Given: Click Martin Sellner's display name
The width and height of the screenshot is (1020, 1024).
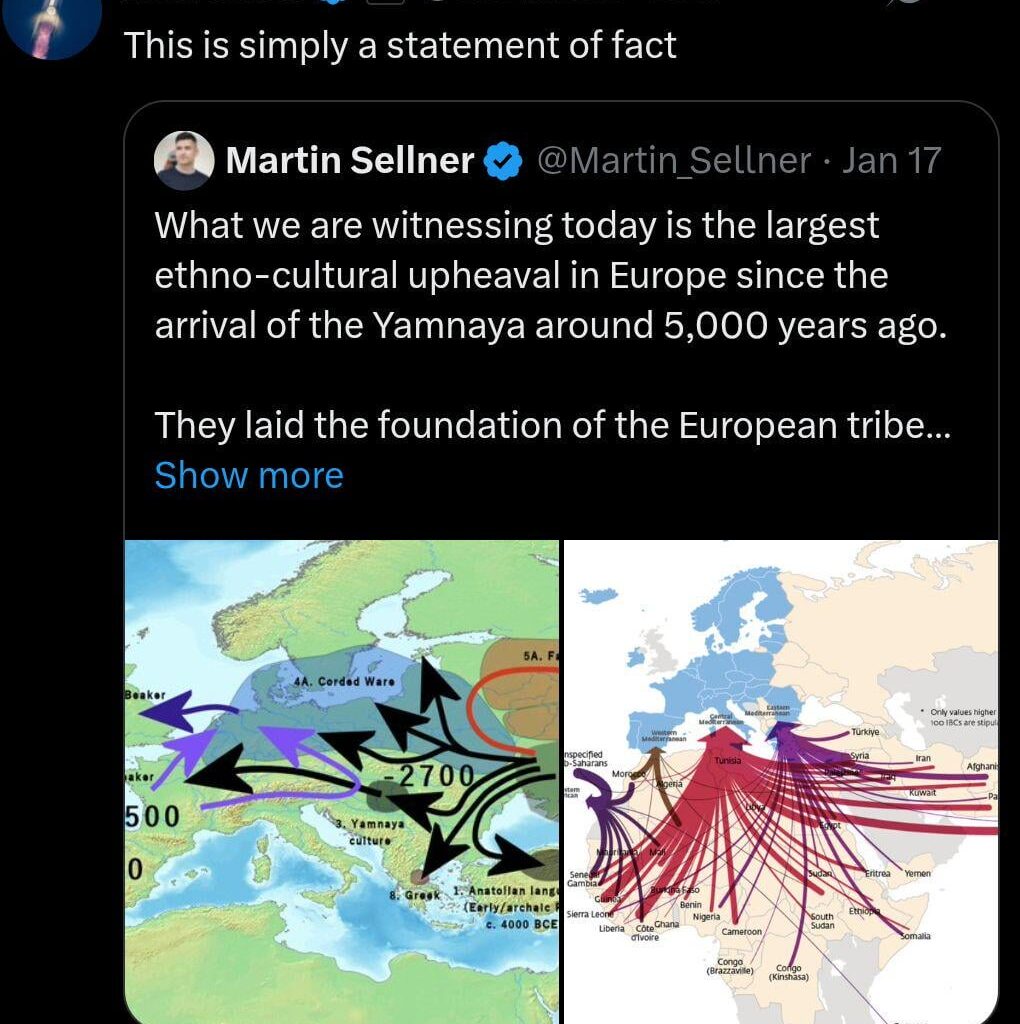Looking at the screenshot, I should point(348,160).
